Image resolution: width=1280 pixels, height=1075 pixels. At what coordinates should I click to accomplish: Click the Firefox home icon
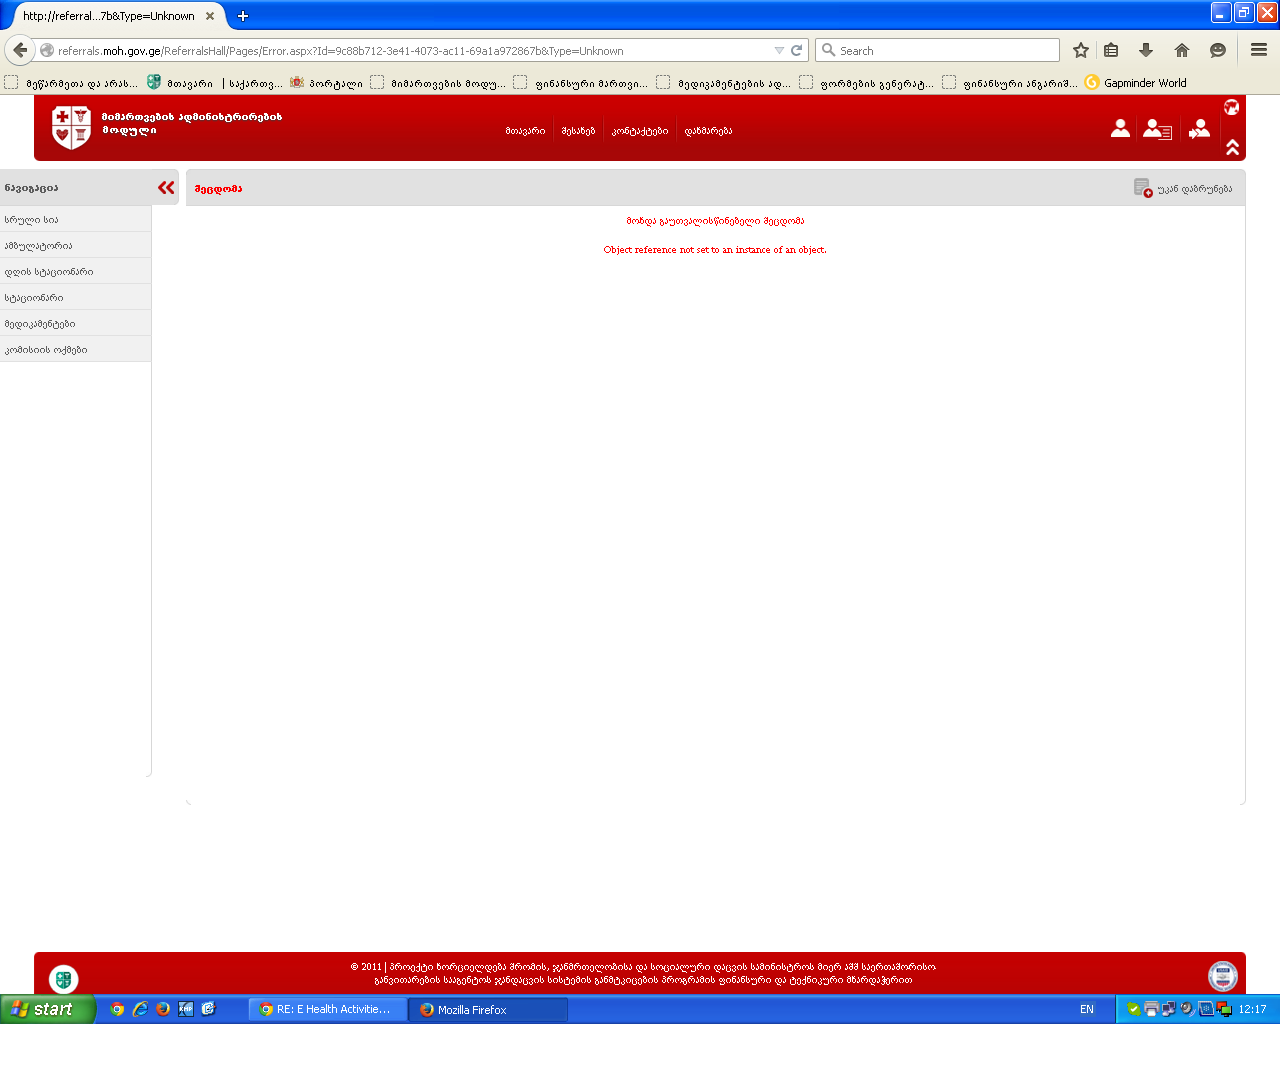1182,50
